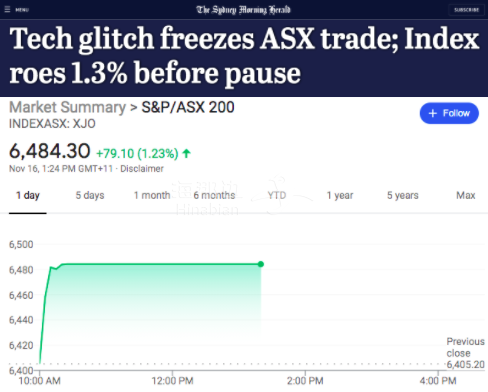This screenshot has width=488, height=392.
Task: Click the plus icon in Follow button
Action: [433, 113]
